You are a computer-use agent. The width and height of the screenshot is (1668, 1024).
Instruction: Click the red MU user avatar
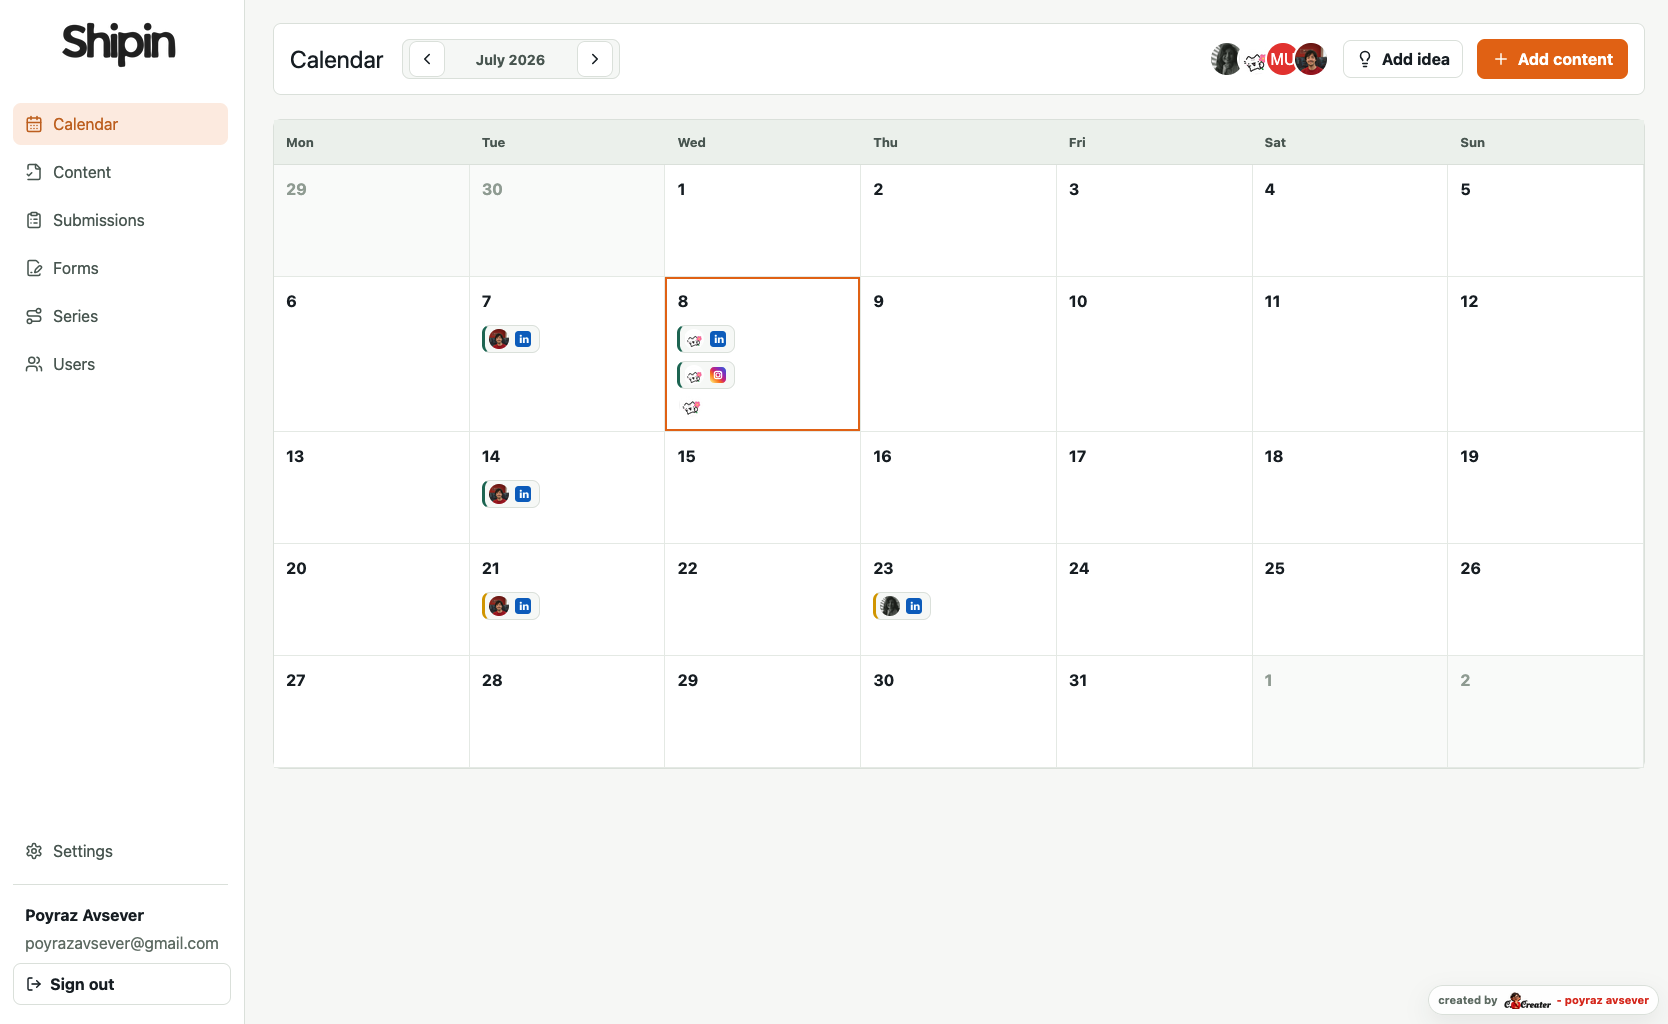pos(1282,59)
